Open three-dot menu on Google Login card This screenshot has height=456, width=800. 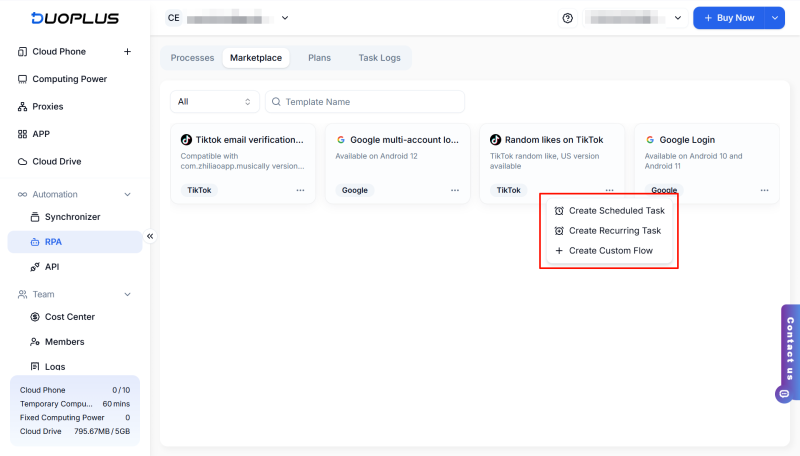pos(764,190)
